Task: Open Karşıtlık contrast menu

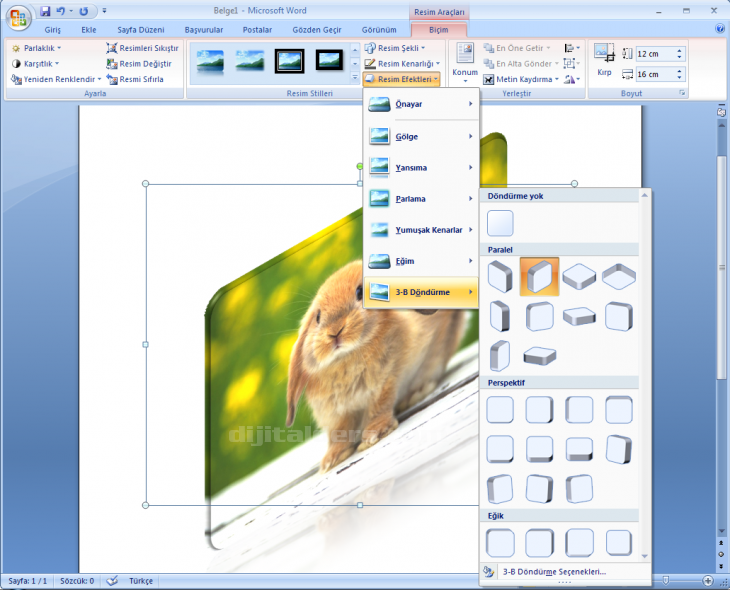Action: (35, 64)
